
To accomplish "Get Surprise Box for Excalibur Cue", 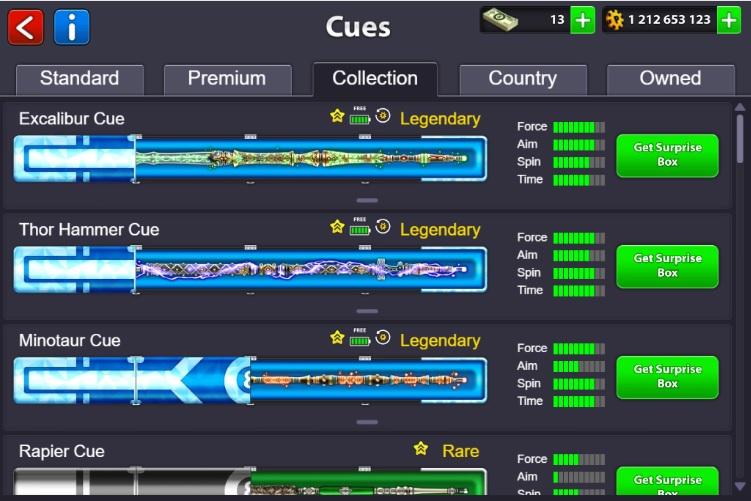I will click(x=667, y=155).
